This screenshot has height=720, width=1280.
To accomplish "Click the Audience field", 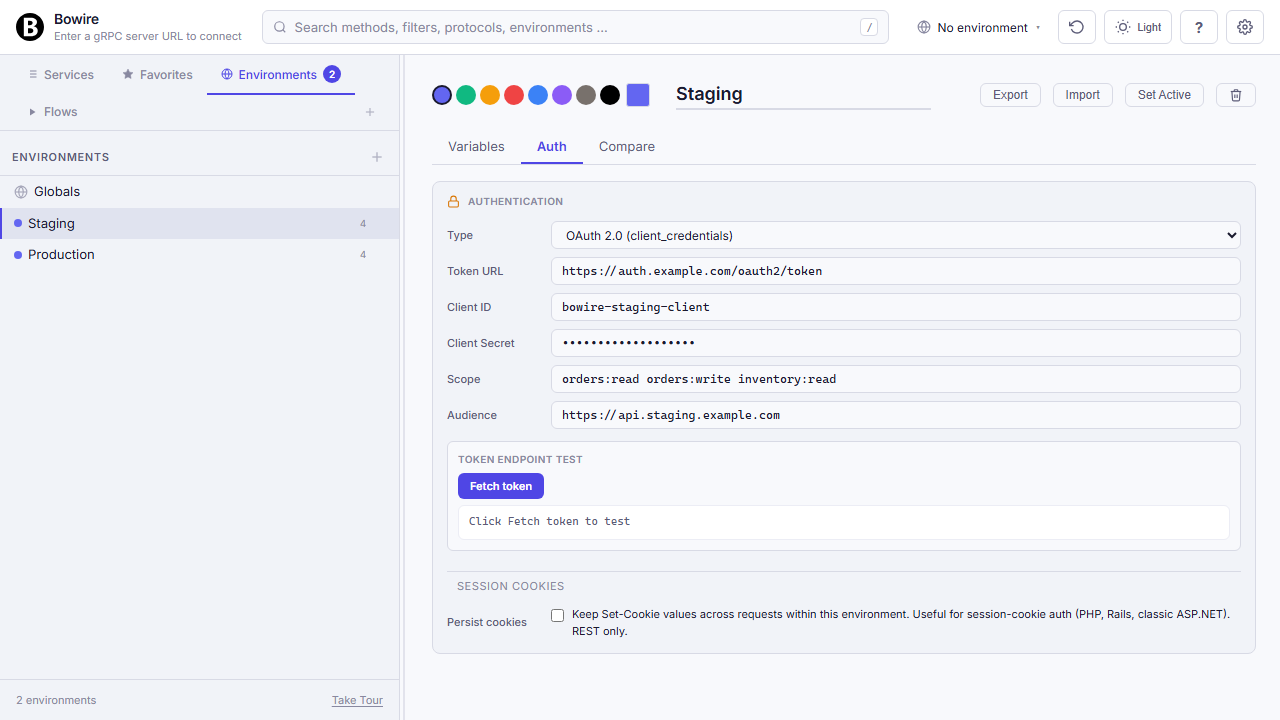I will [896, 415].
